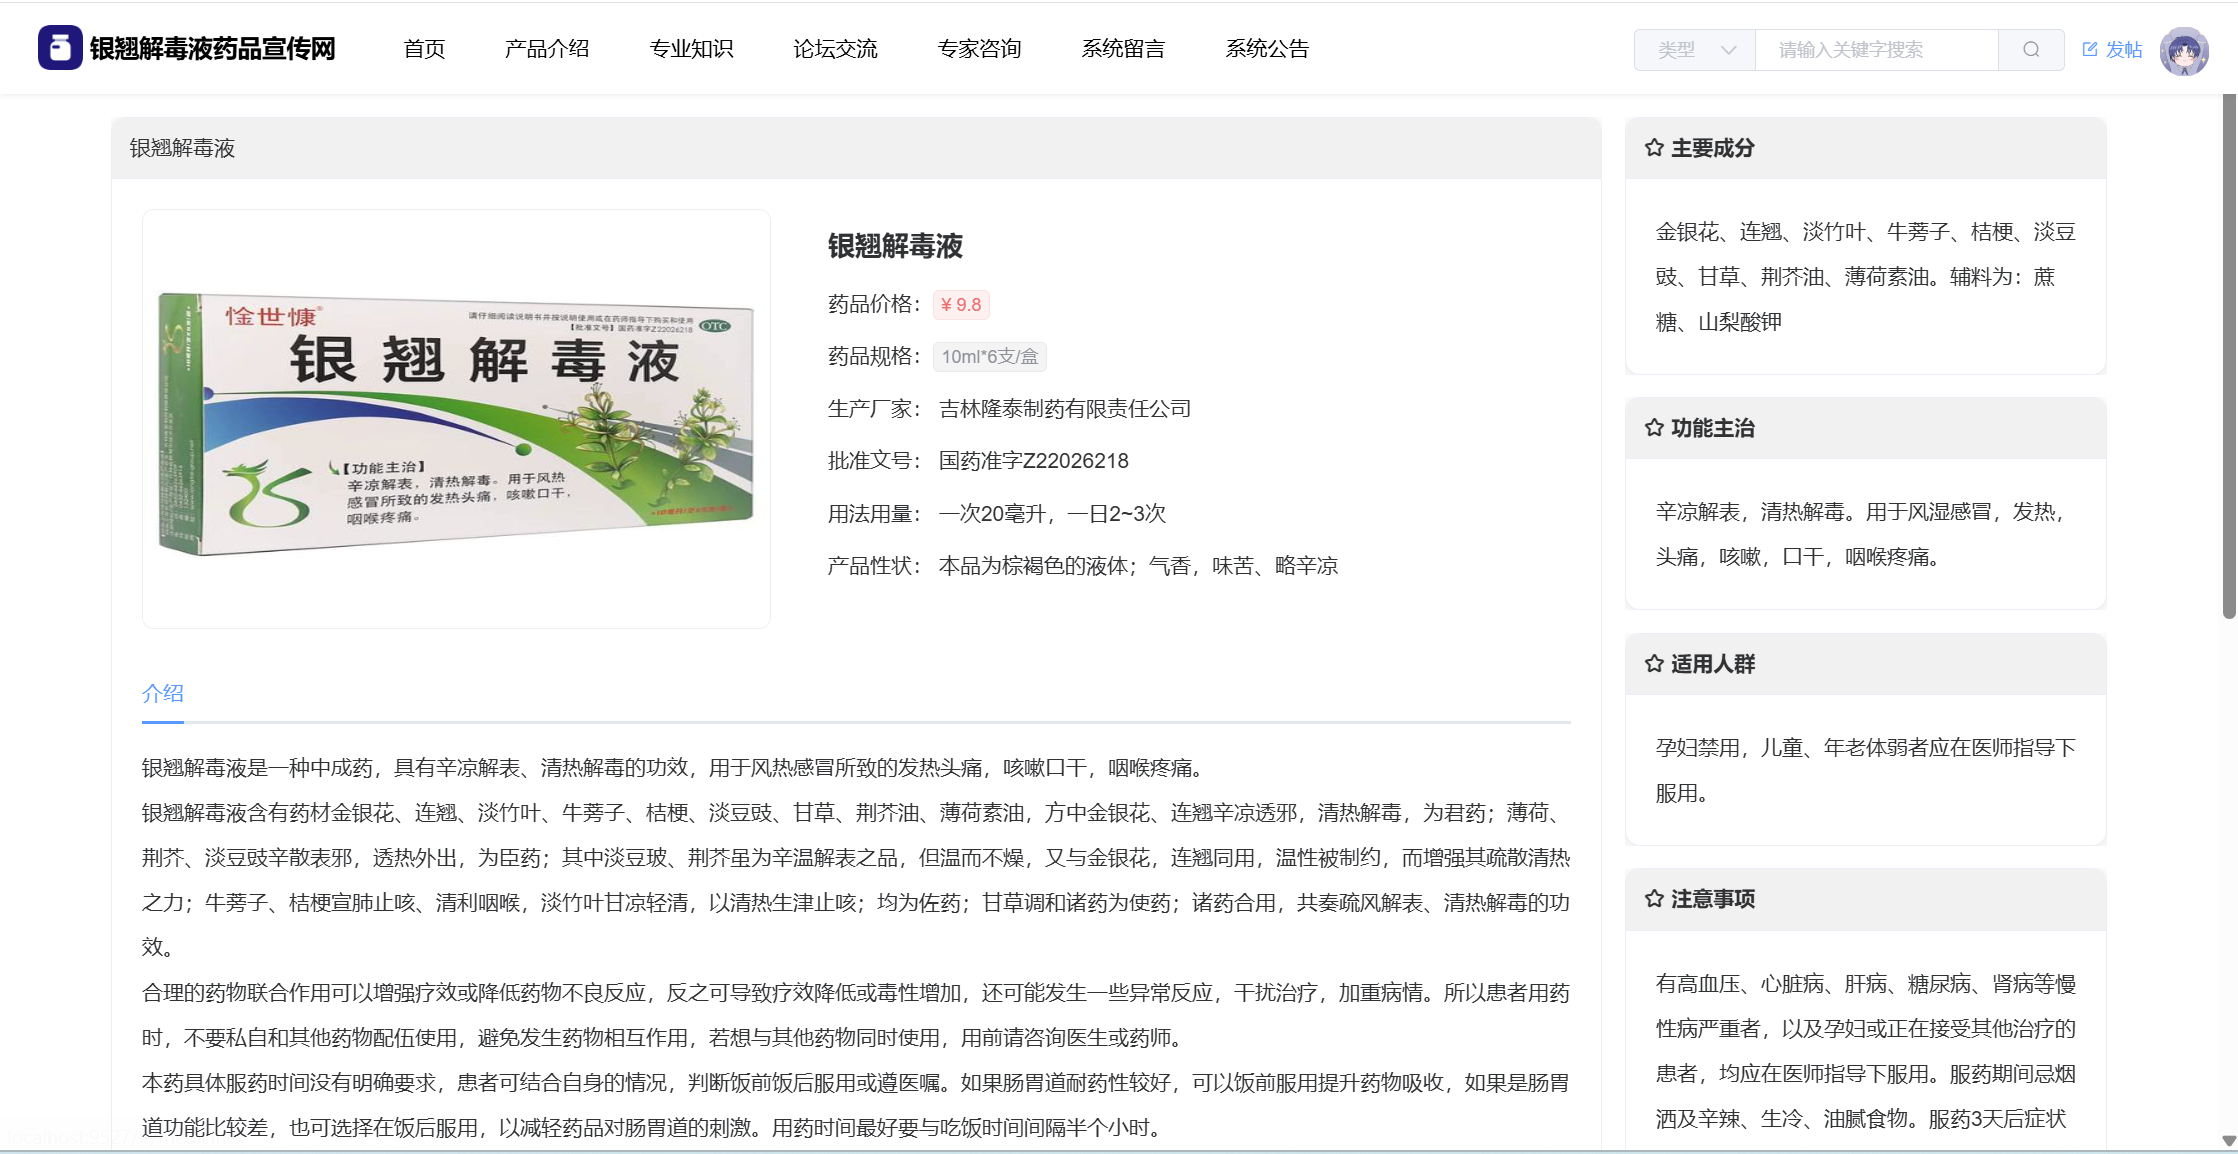The width and height of the screenshot is (2238, 1154).
Task: Open the user avatar menu
Action: point(2183,50)
